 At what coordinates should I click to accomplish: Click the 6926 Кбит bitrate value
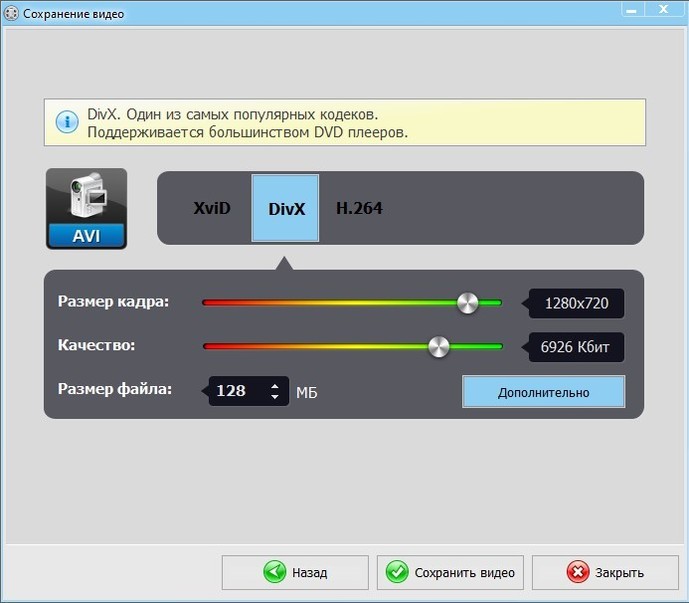[576, 347]
